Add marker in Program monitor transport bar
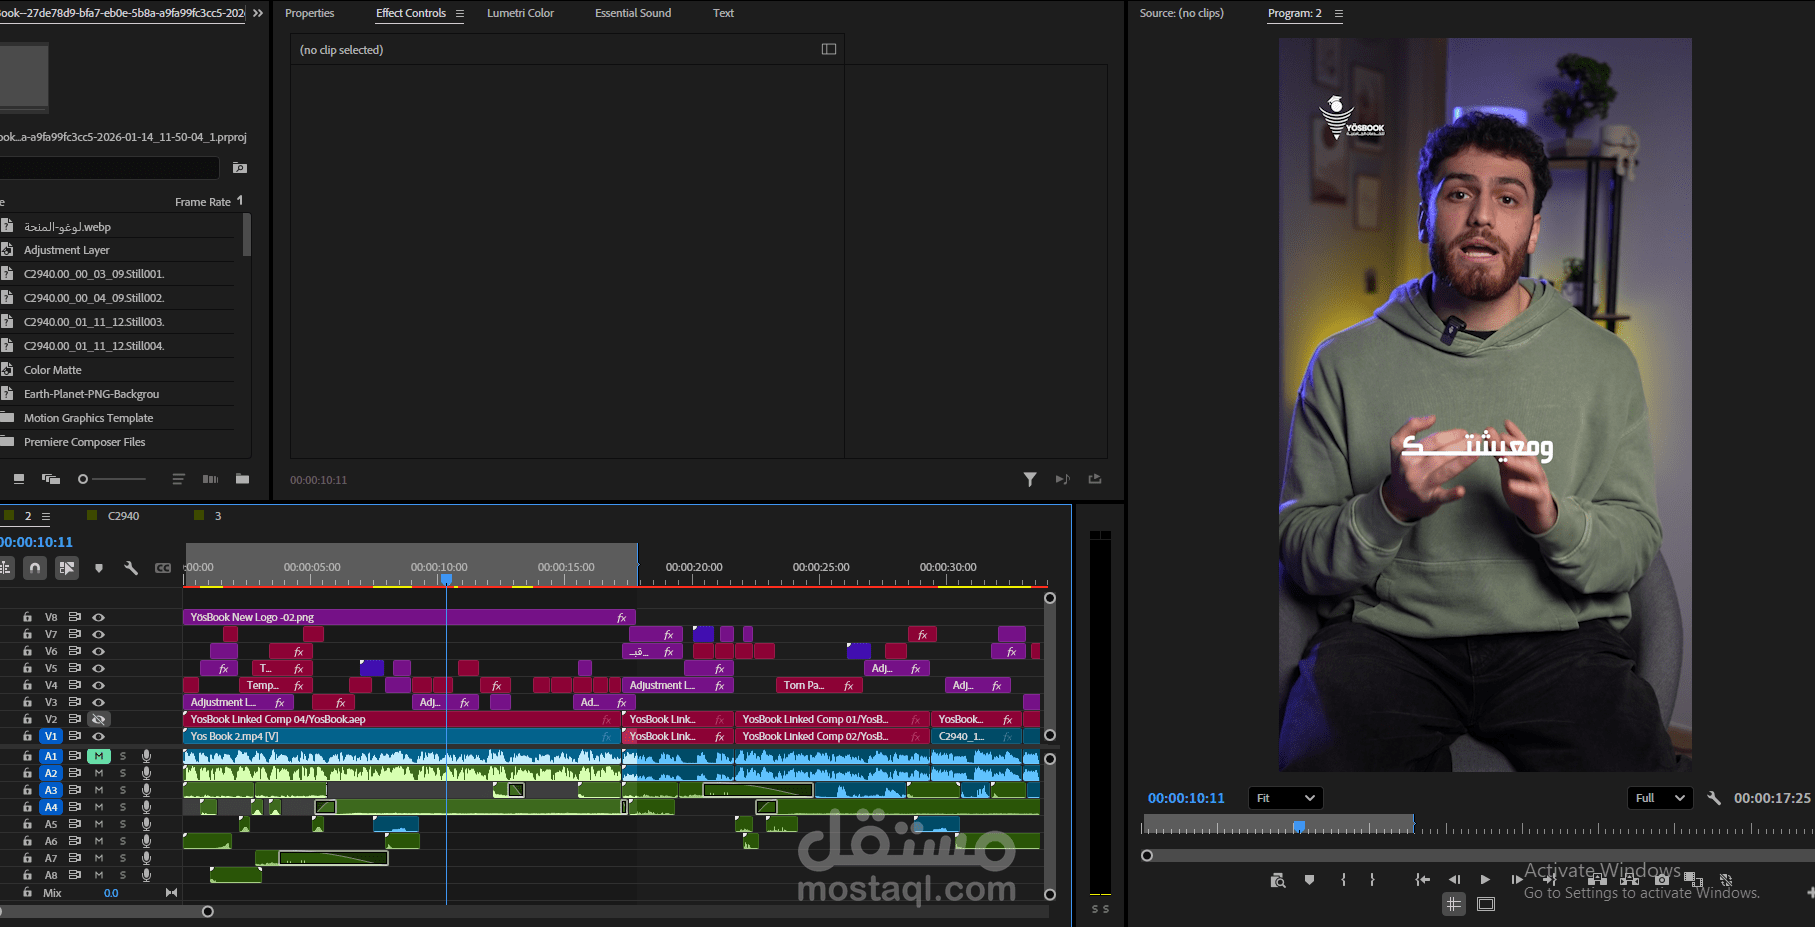Viewport: 1815px width, 927px height. click(1309, 880)
